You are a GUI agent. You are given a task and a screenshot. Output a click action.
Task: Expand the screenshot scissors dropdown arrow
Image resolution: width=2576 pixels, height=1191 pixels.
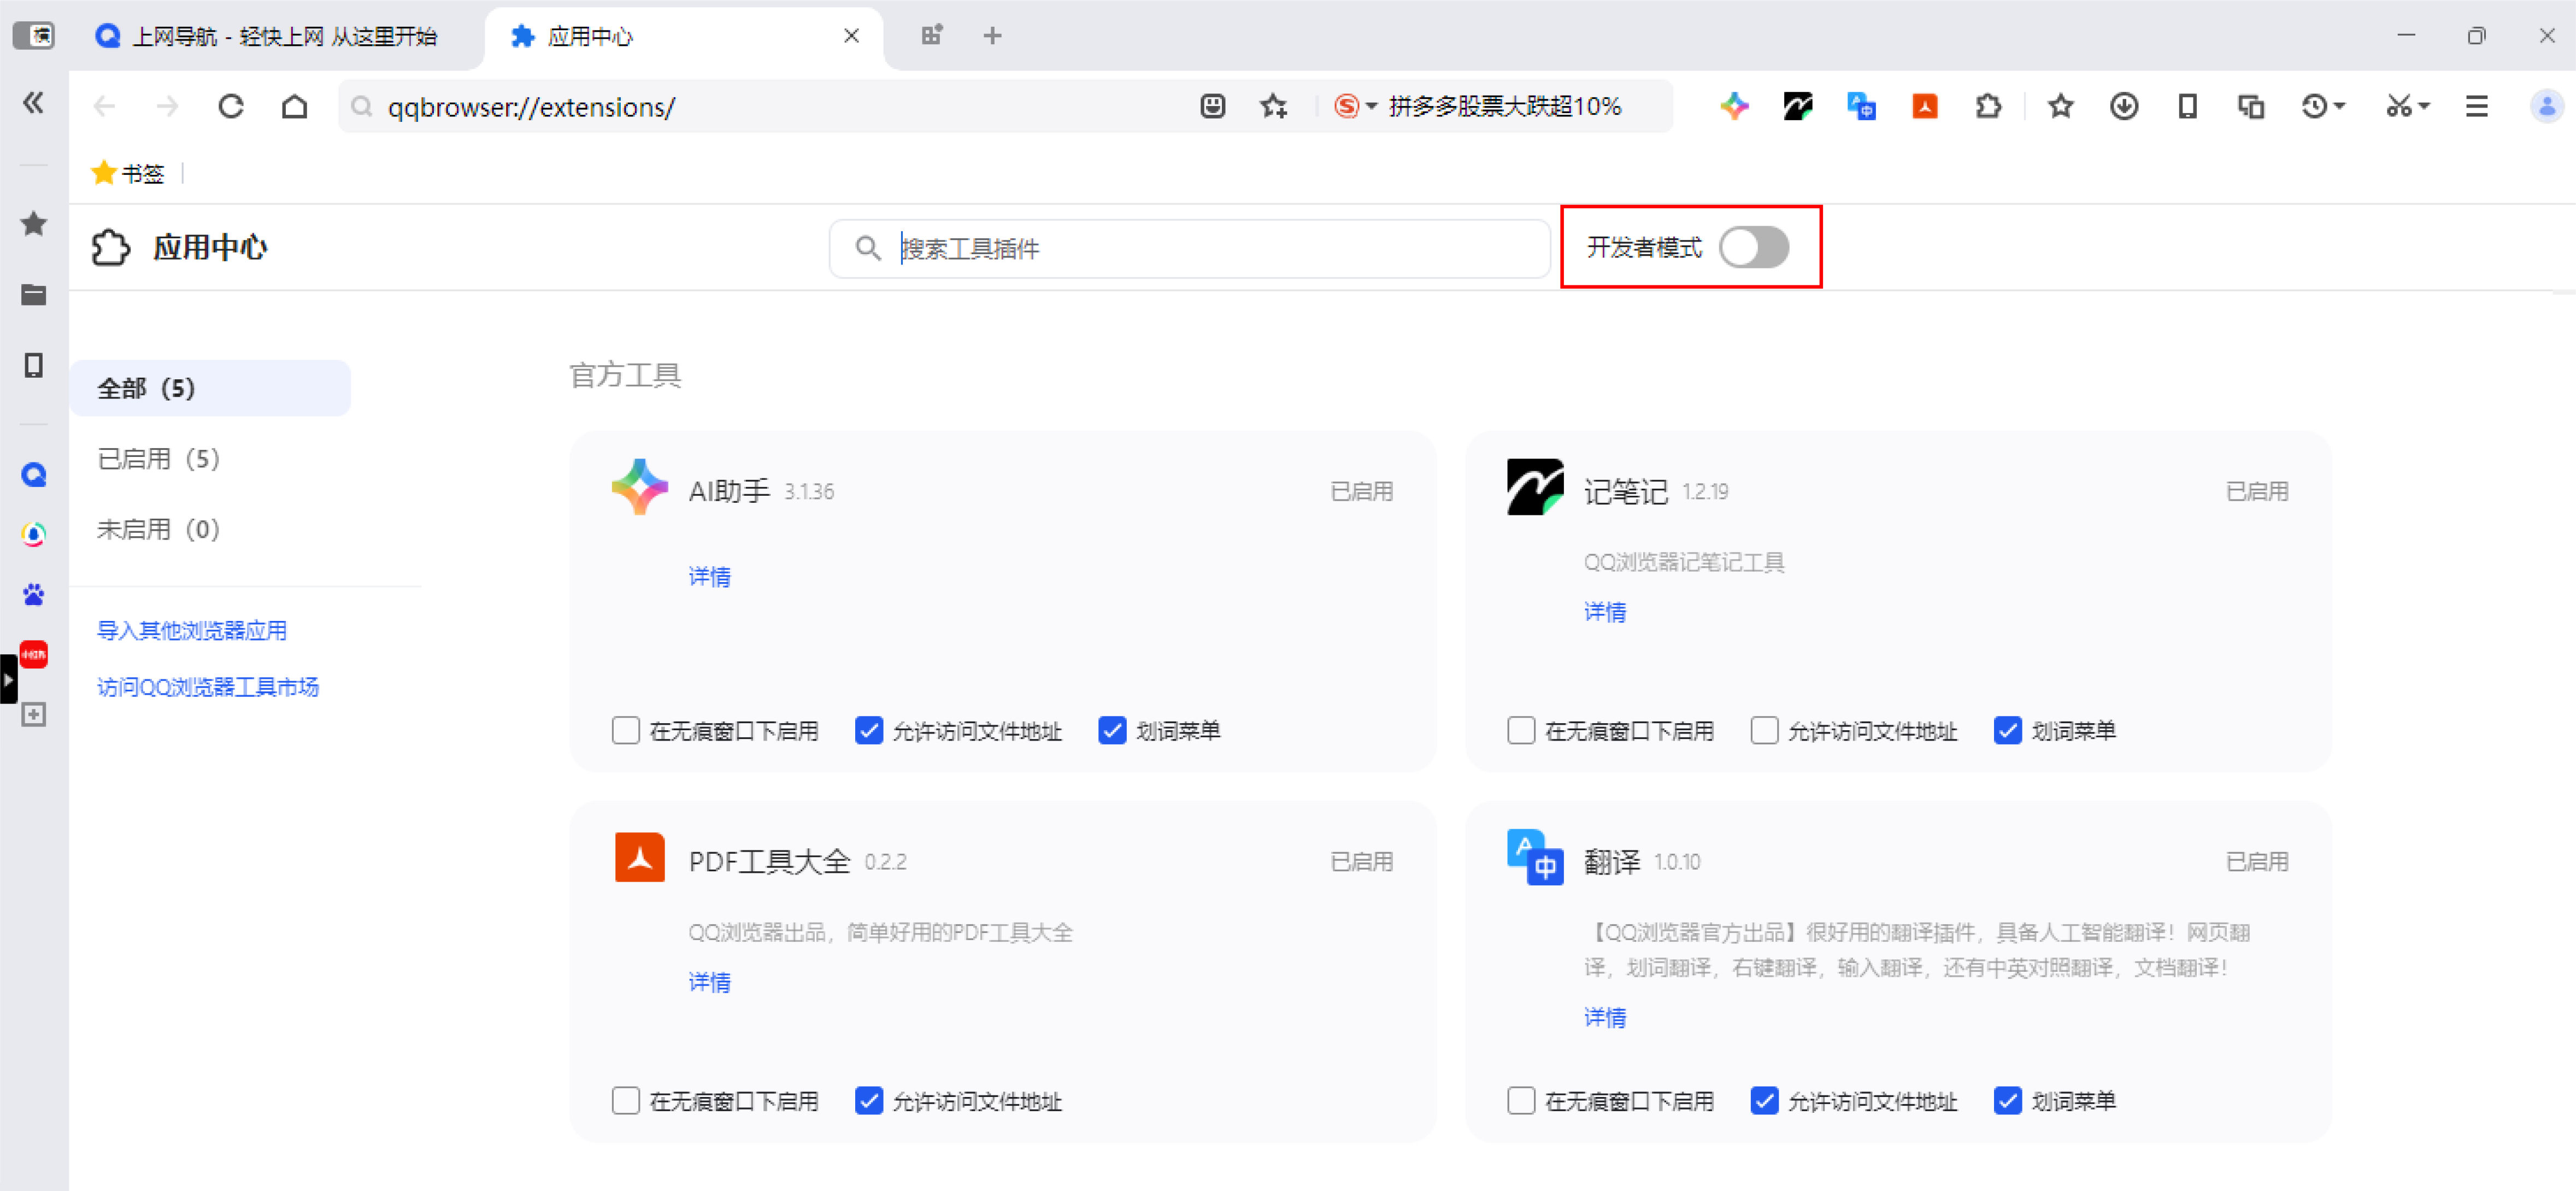click(x=2423, y=106)
